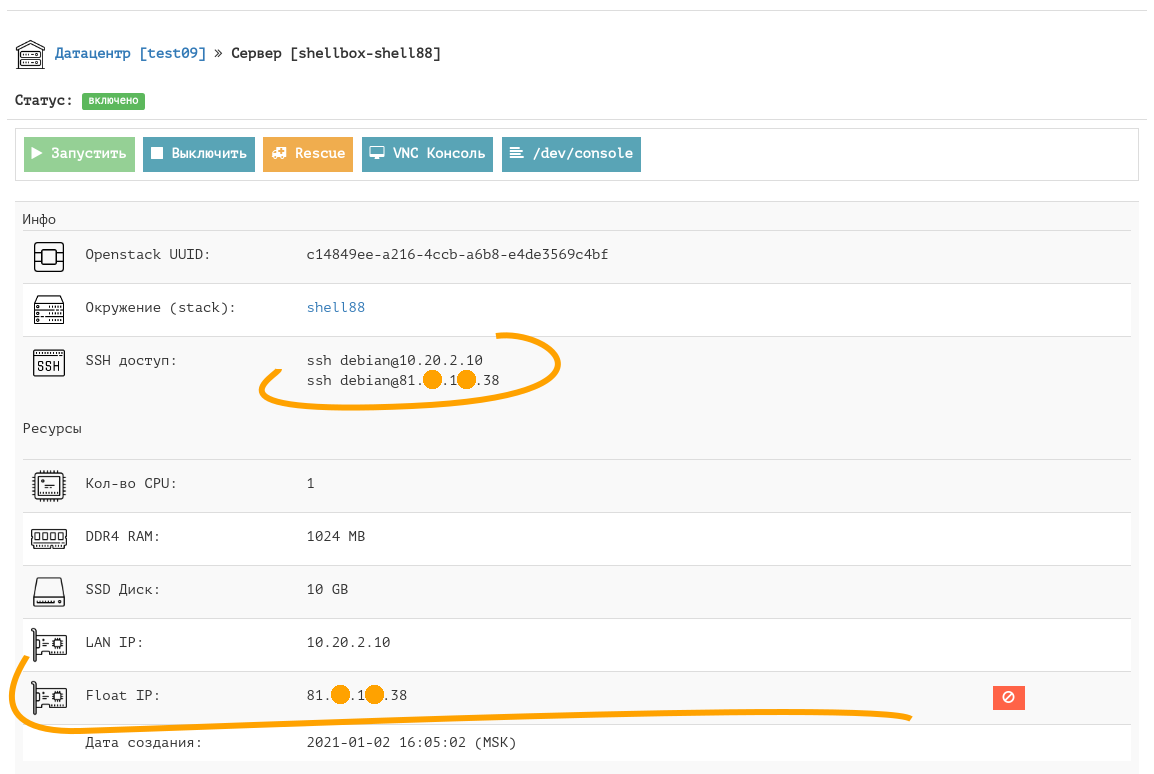Click the DDR4 RAM memory icon
Viewport: 1154px width, 774px height.
point(49,538)
